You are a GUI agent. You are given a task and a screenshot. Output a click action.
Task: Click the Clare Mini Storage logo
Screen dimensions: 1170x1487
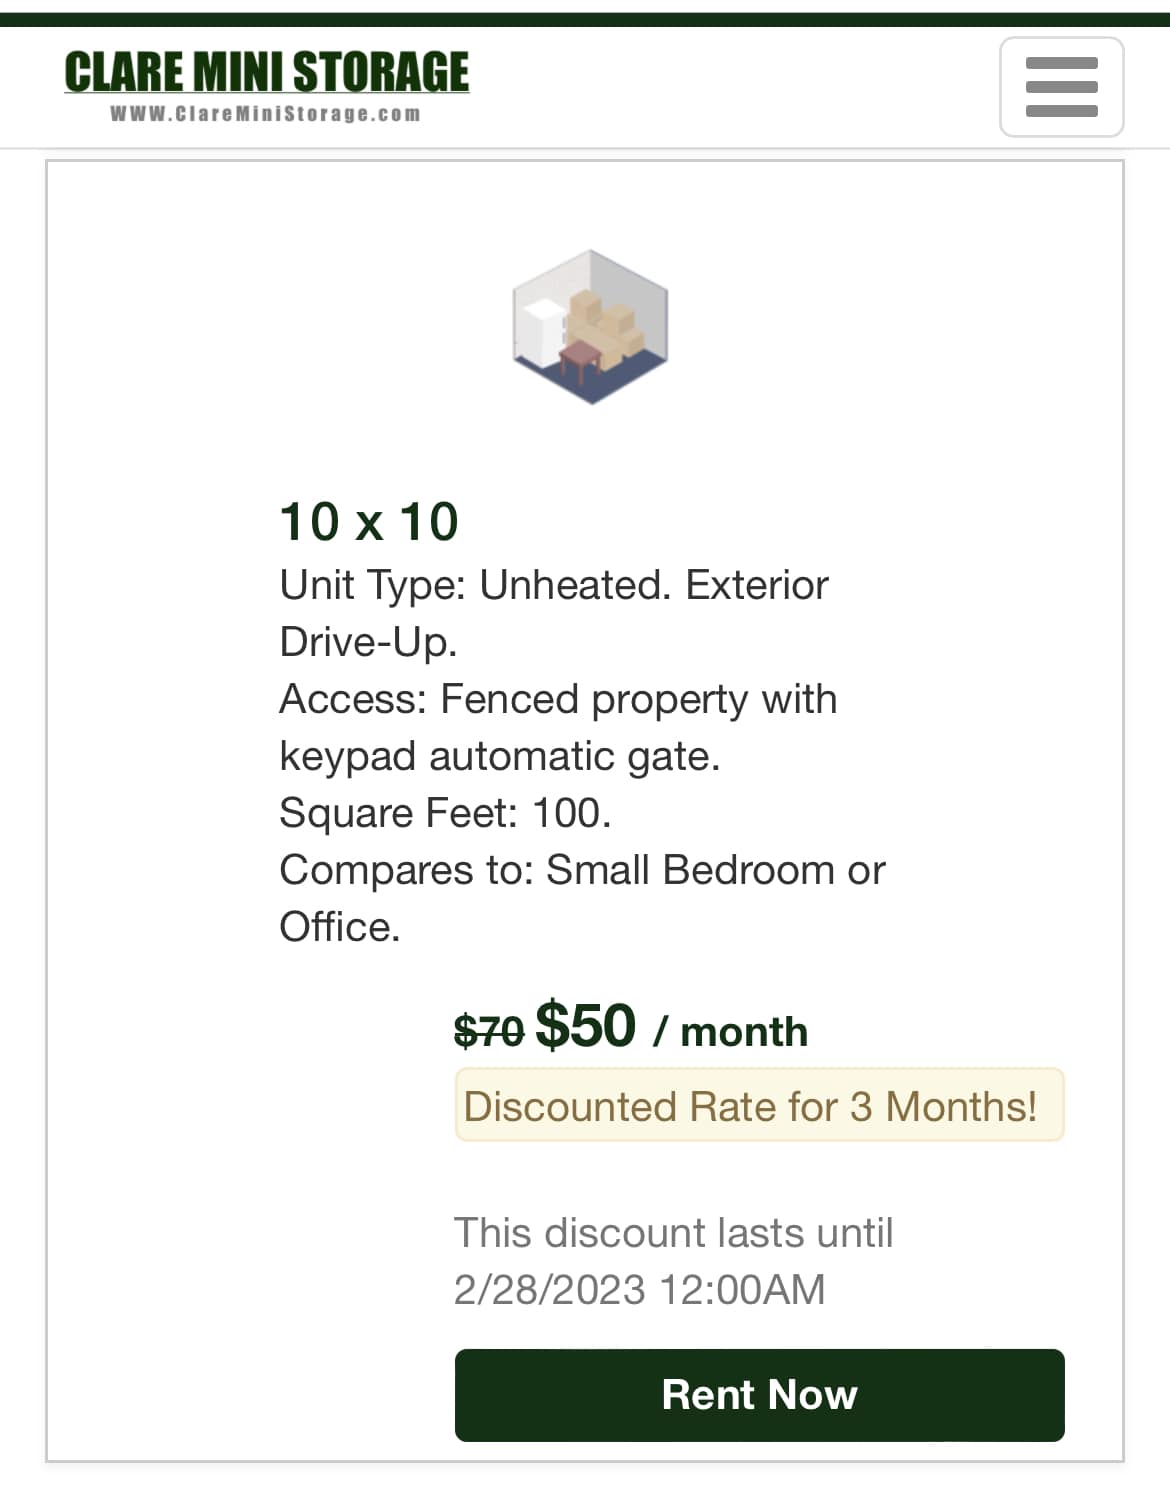pos(266,73)
